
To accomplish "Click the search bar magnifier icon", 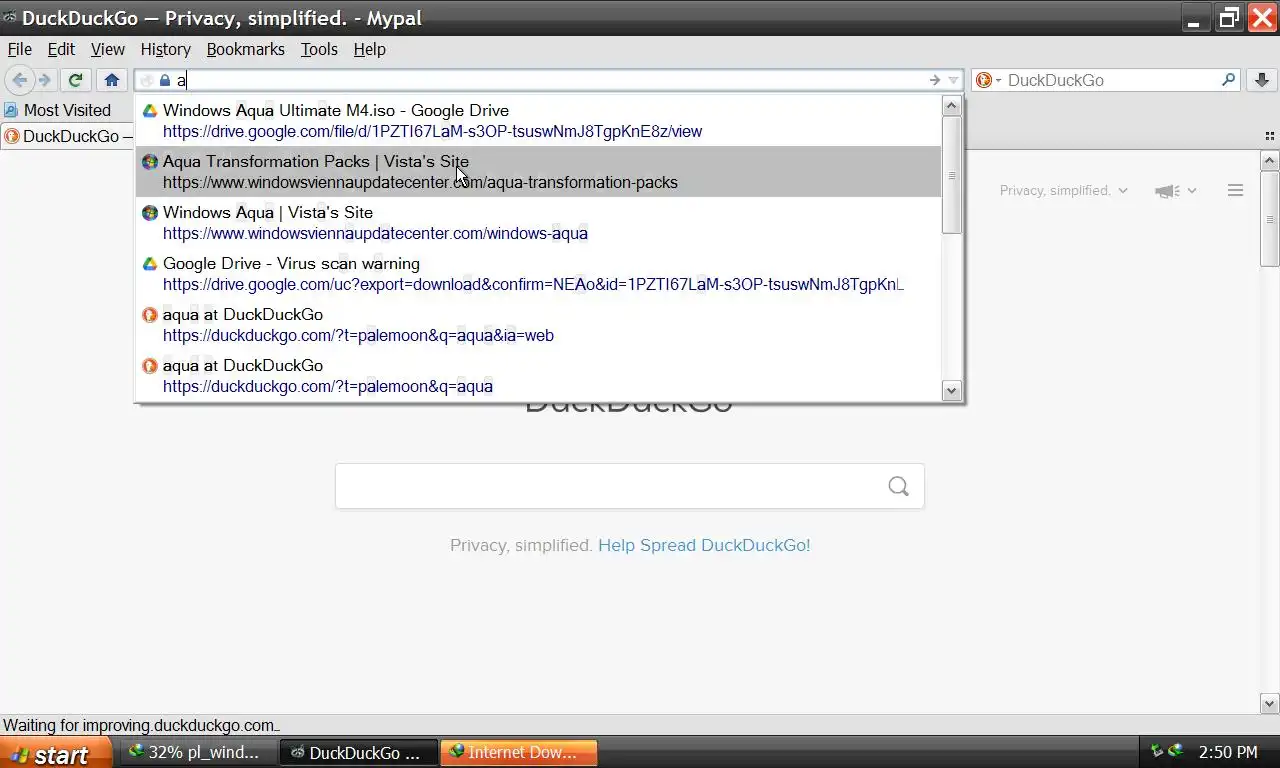I will [x=1229, y=80].
